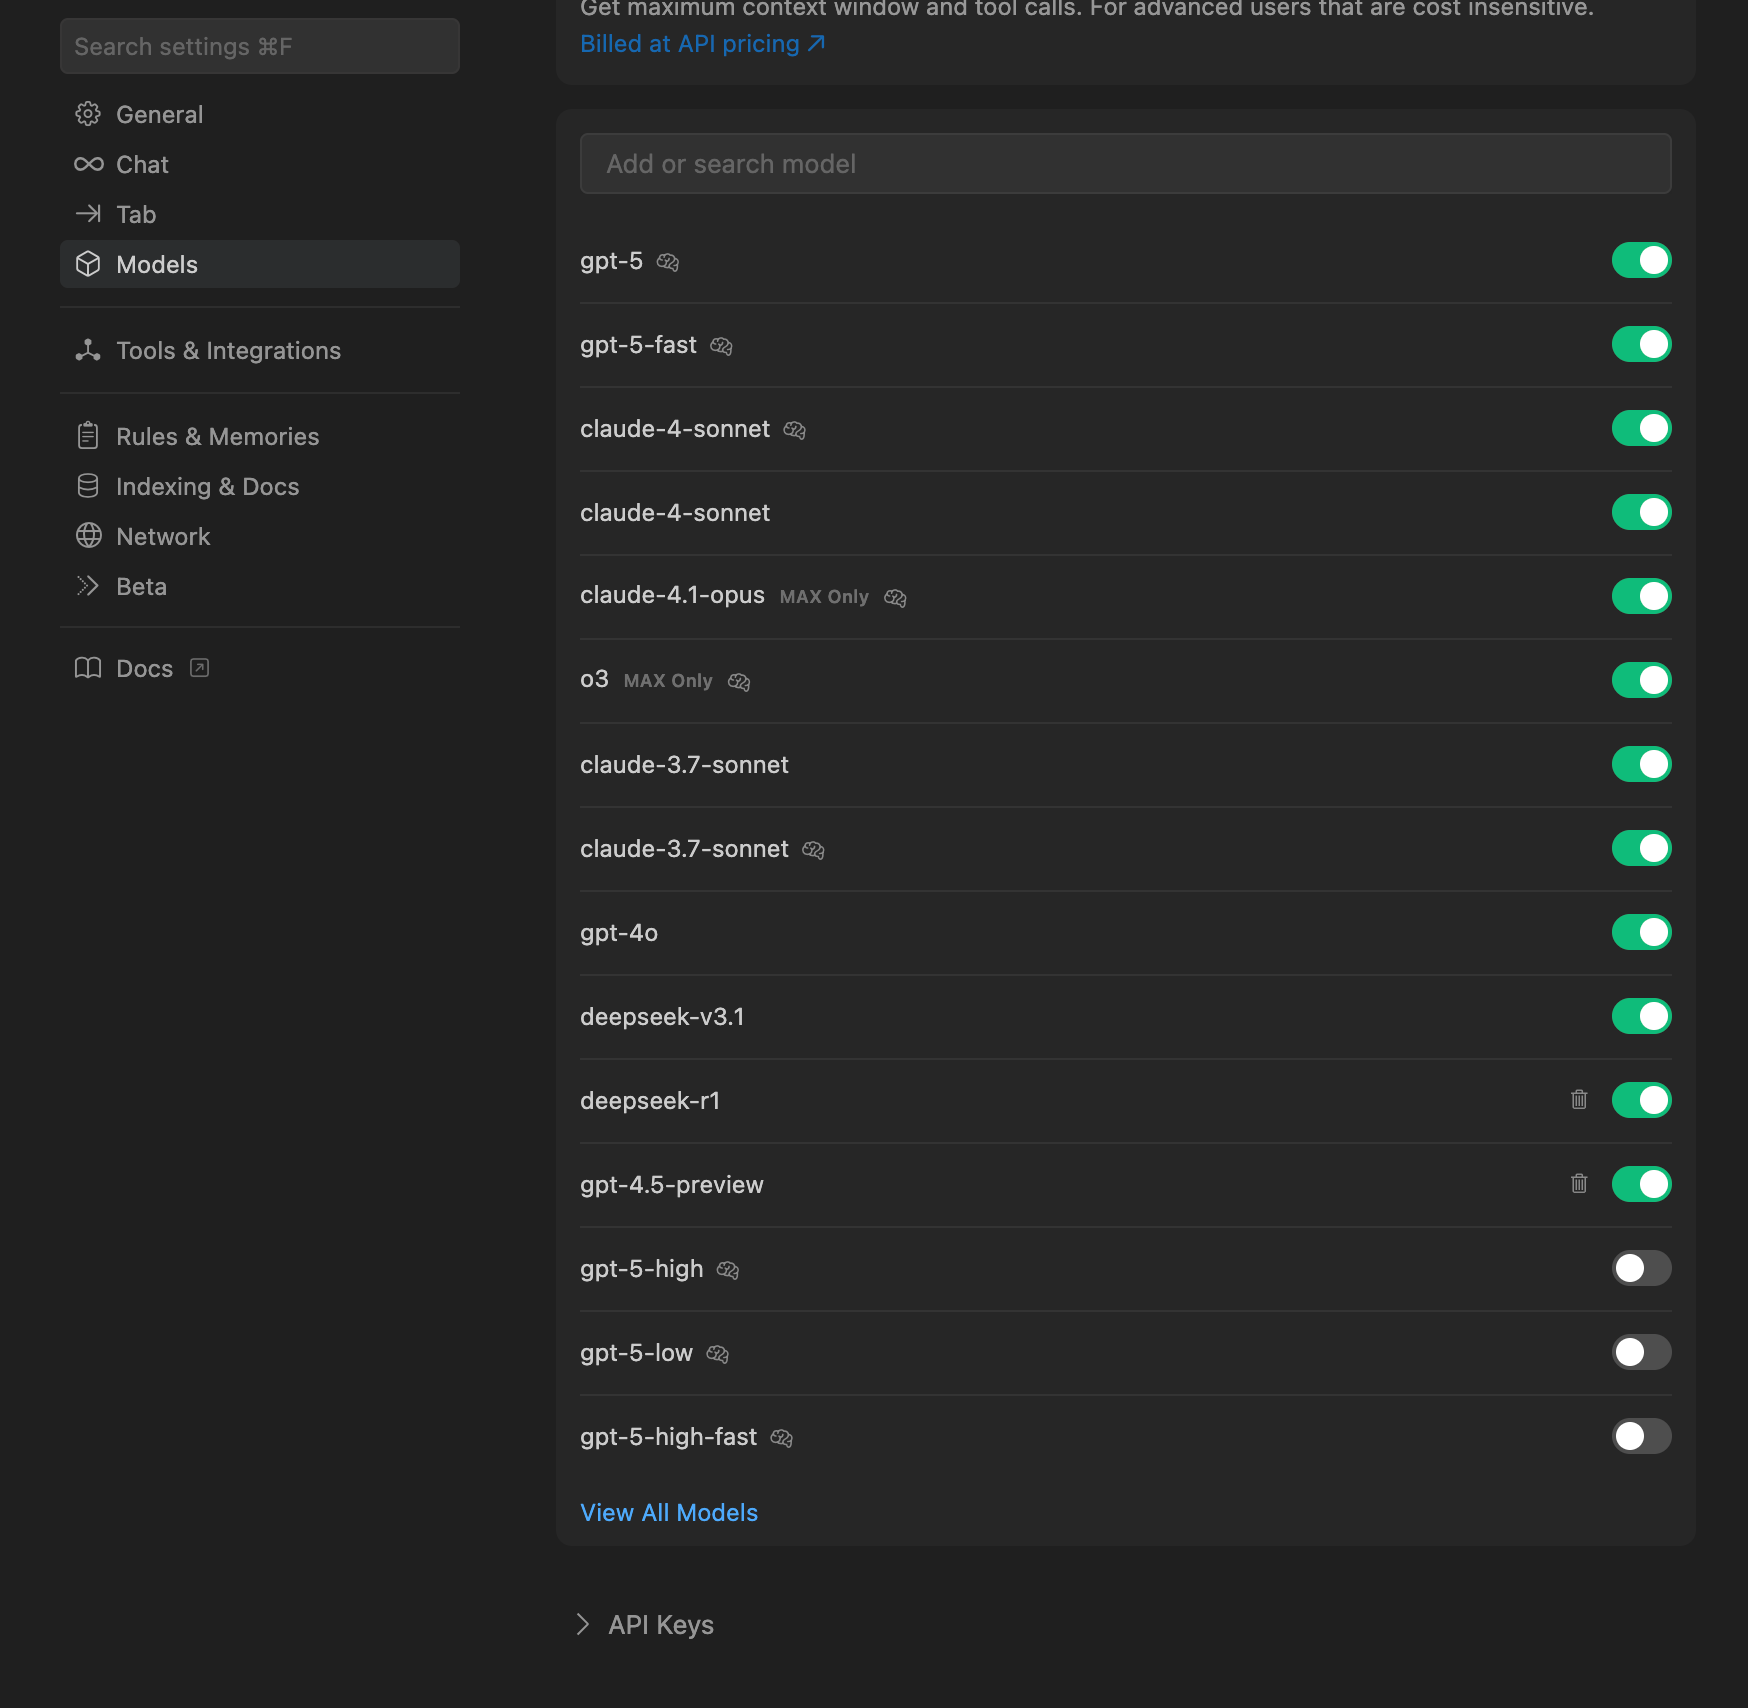Click MAX Only label beside claude-4.1-opus
Viewport: 1748px width, 1708px height.
(824, 597)
